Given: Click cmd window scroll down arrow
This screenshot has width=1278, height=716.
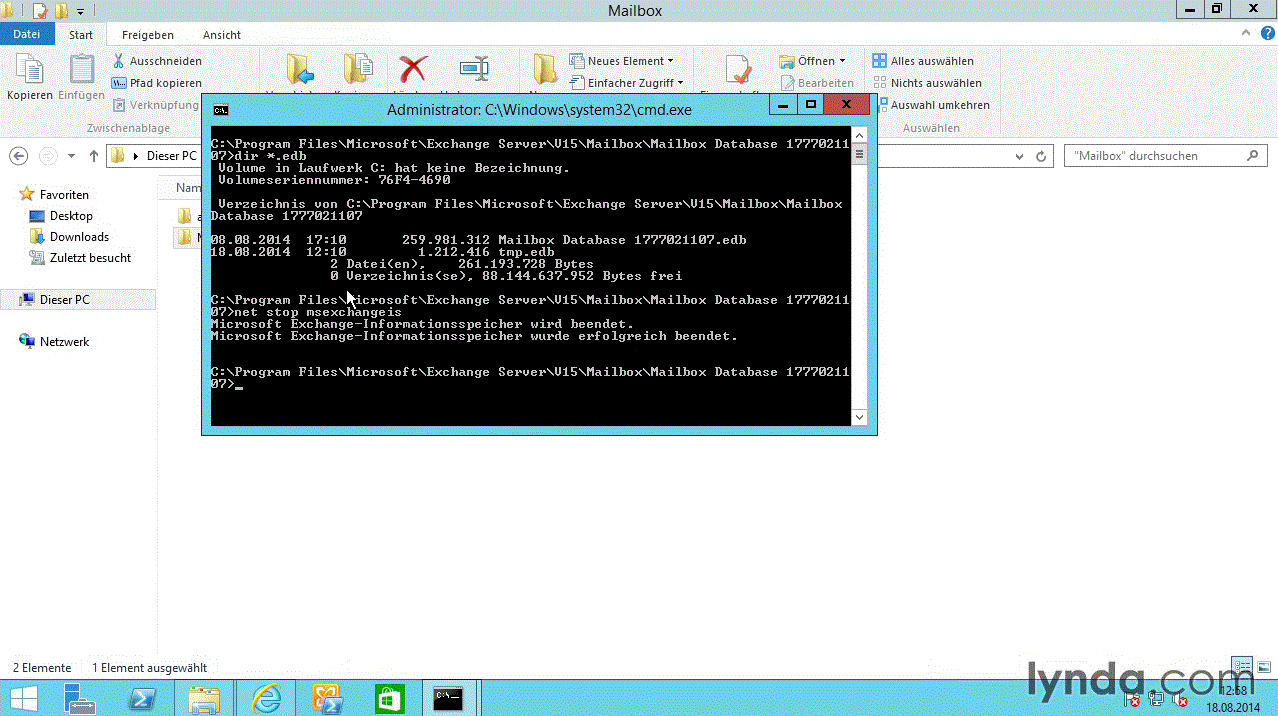Looking at the screenshot, I should click(859, 417).
